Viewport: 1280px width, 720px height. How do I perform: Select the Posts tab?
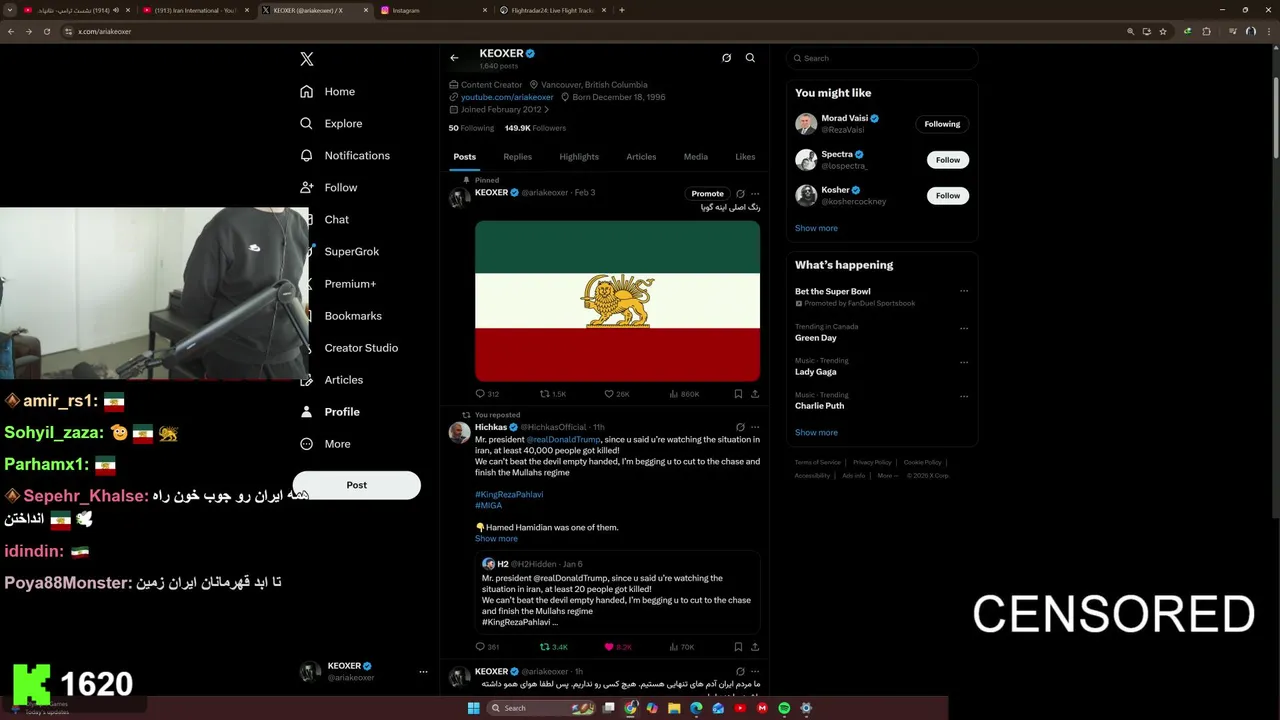tap(464, 156)
